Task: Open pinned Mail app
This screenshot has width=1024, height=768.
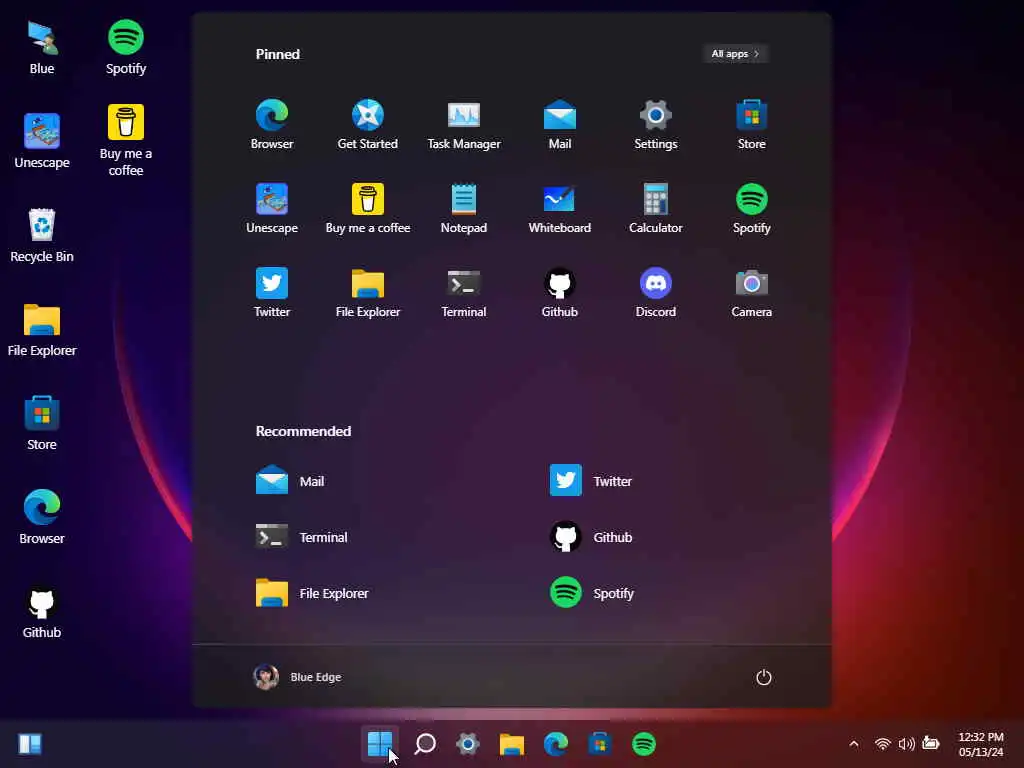Action: tap(560, 125)
